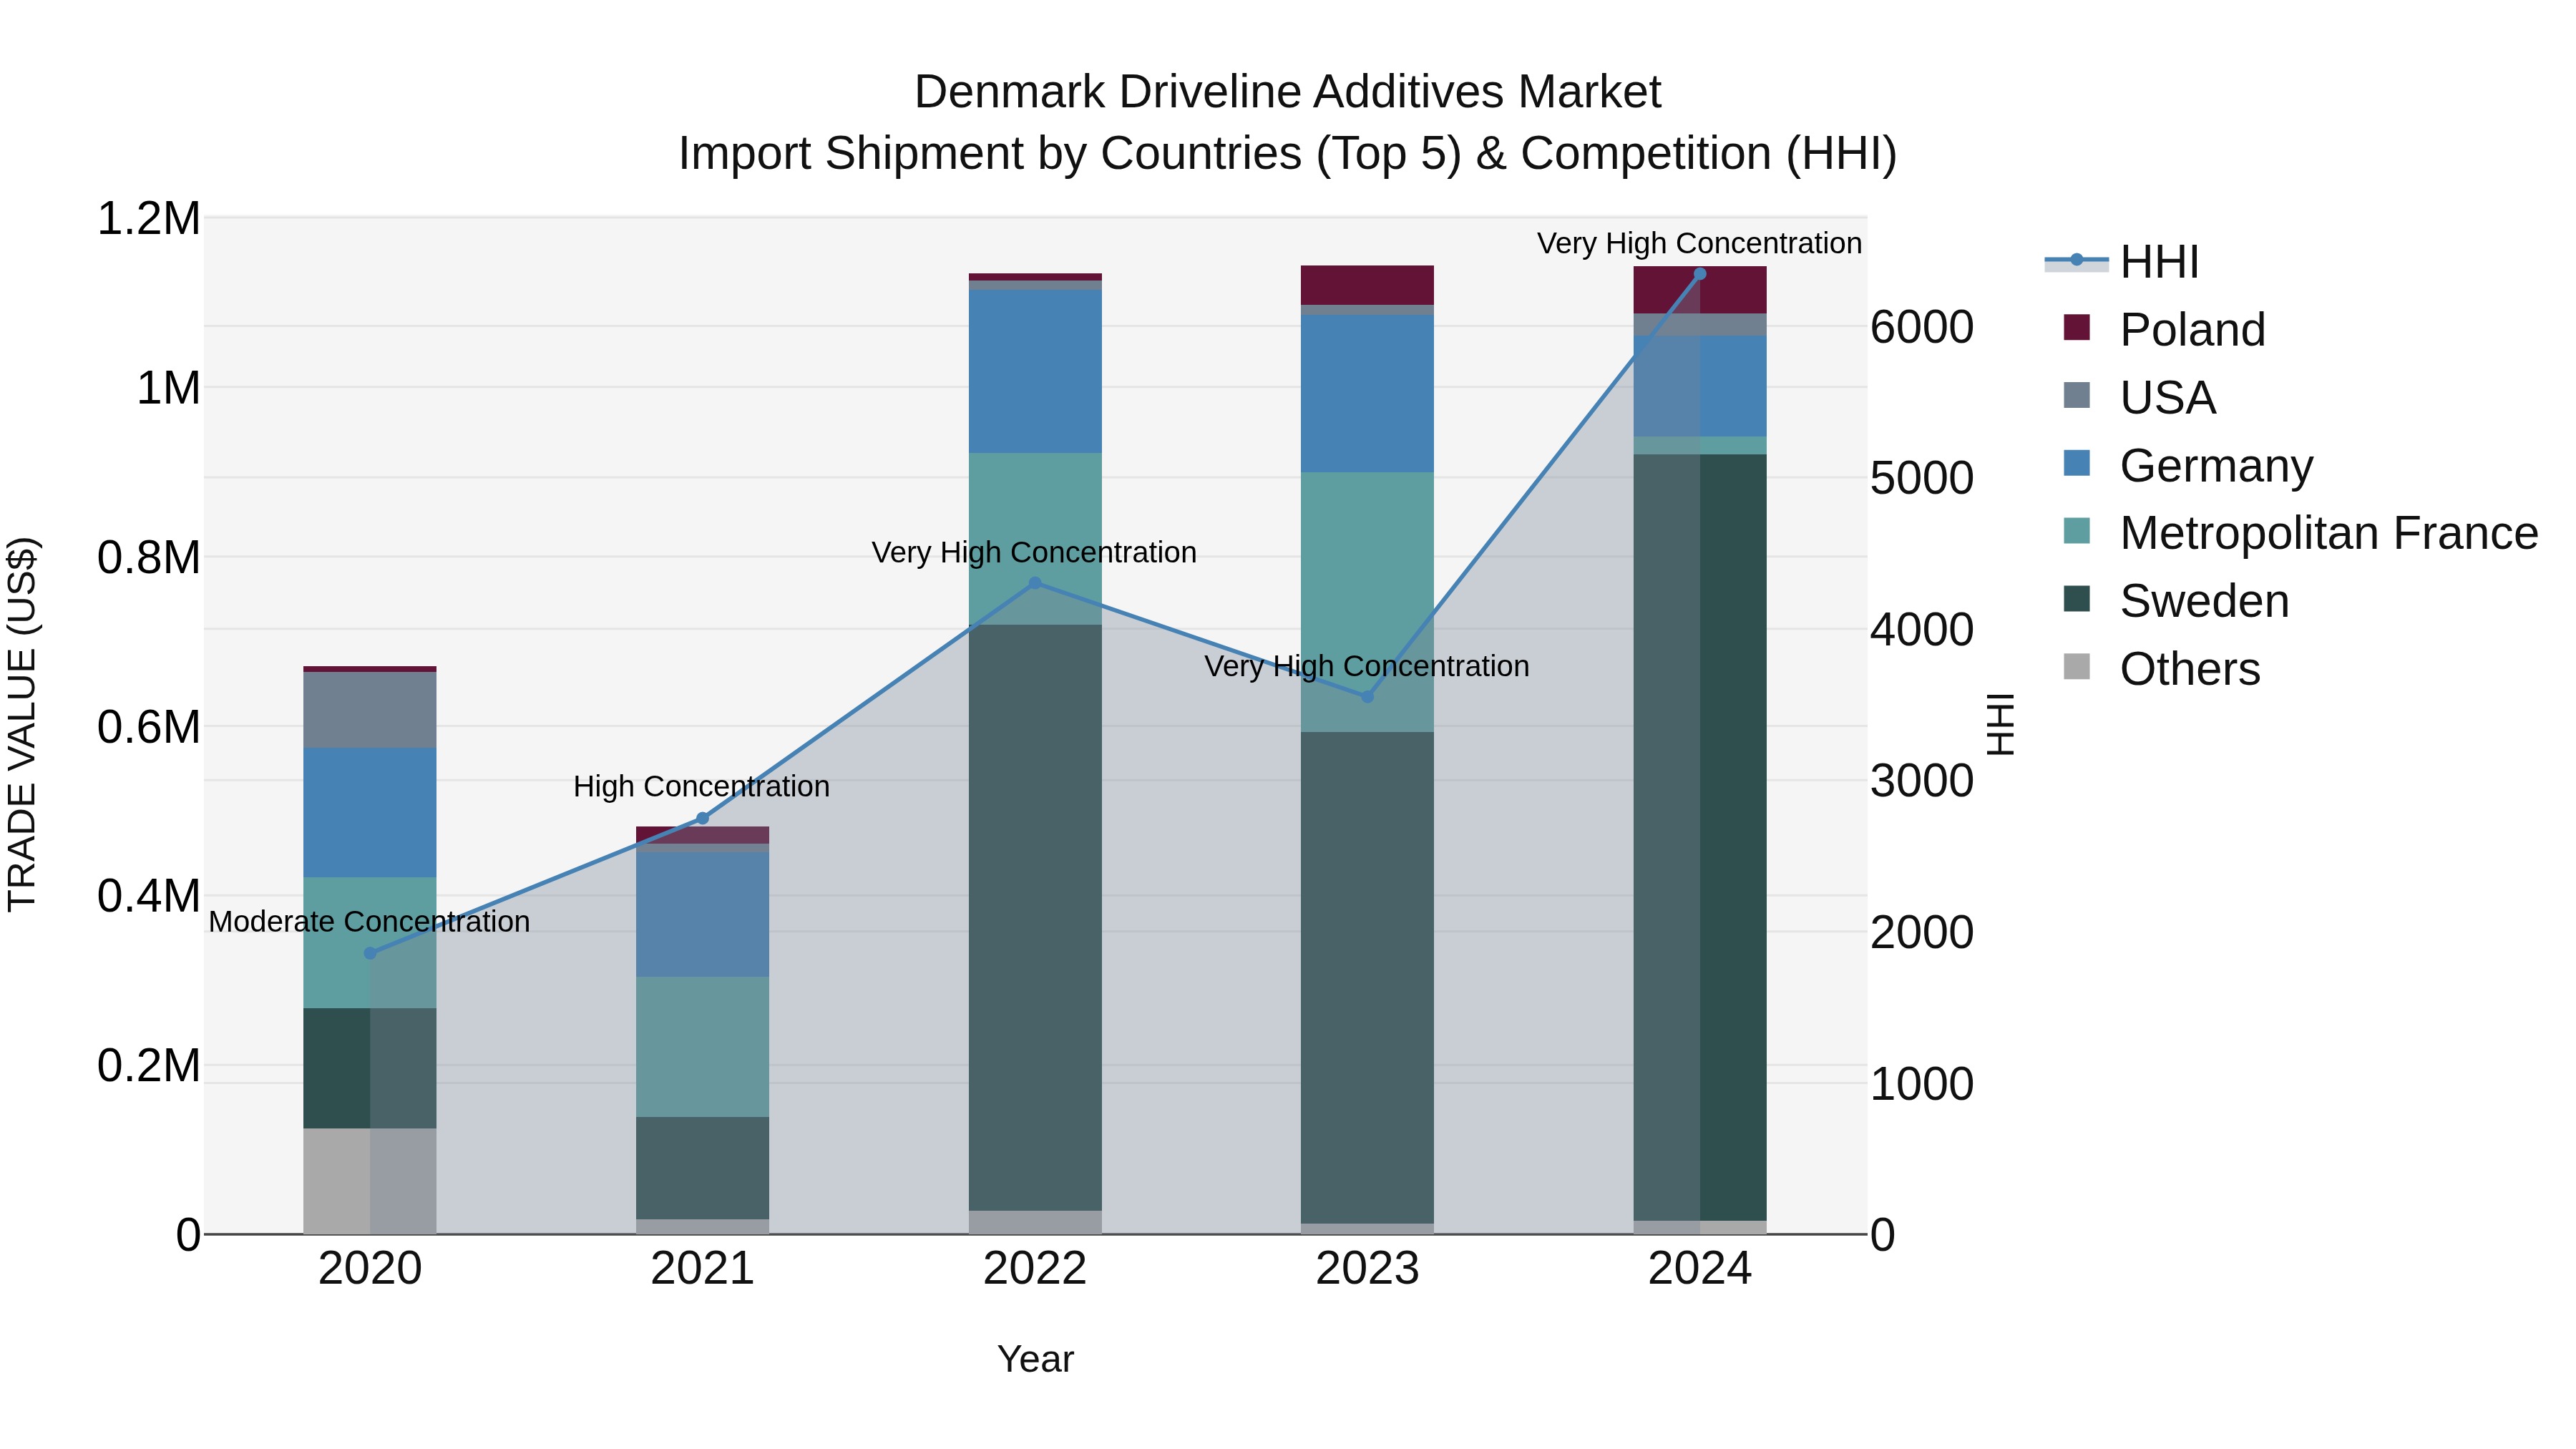Viewport: 2576px width, 1449px height.
Task: Click the 1M left axis tick label
Action: pos(169,388)
